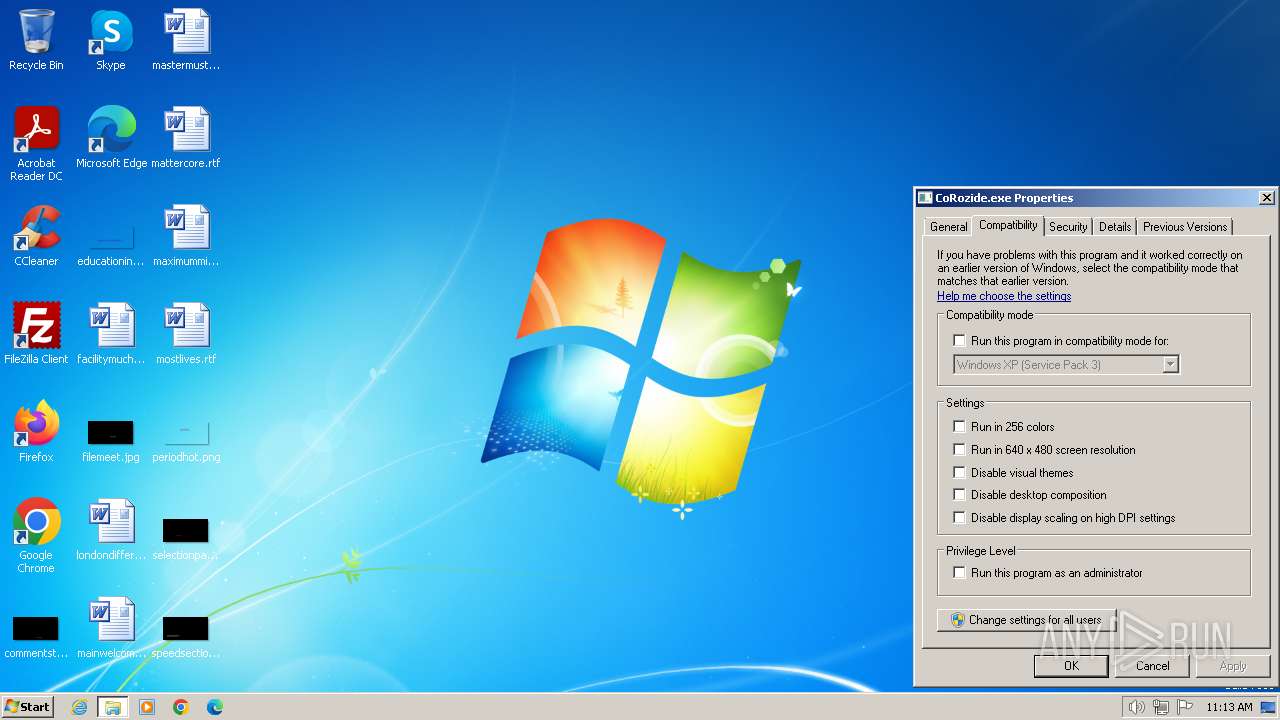Select the maximummi document icon

coord(186,236)
